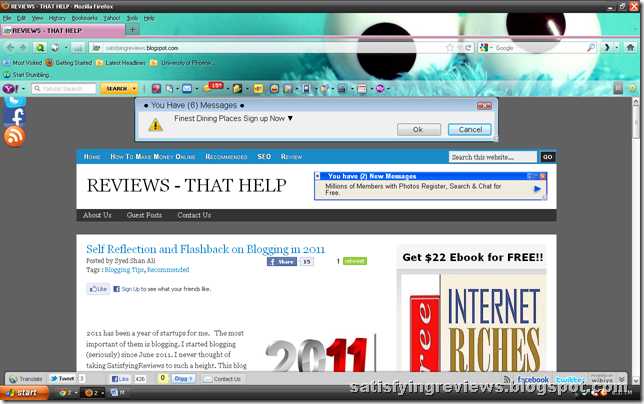Click Ok in the messages popup

pos(419,130)
